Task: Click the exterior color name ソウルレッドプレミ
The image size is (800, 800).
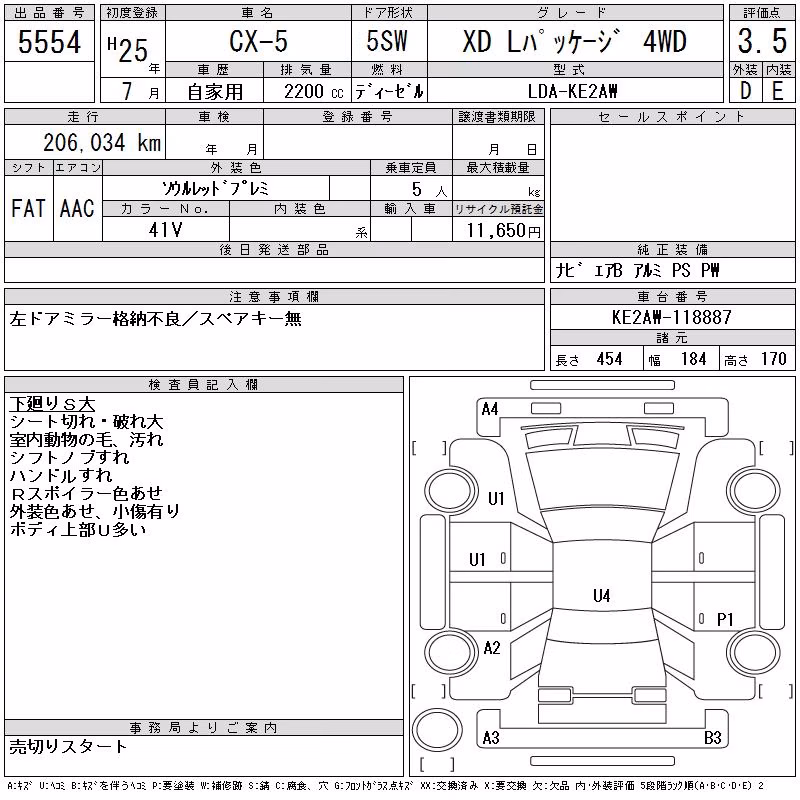Action: tap(215, 189)
